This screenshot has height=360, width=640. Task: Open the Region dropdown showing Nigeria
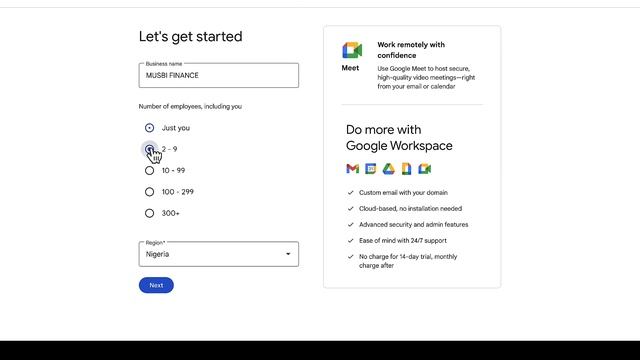pos(219,254)
